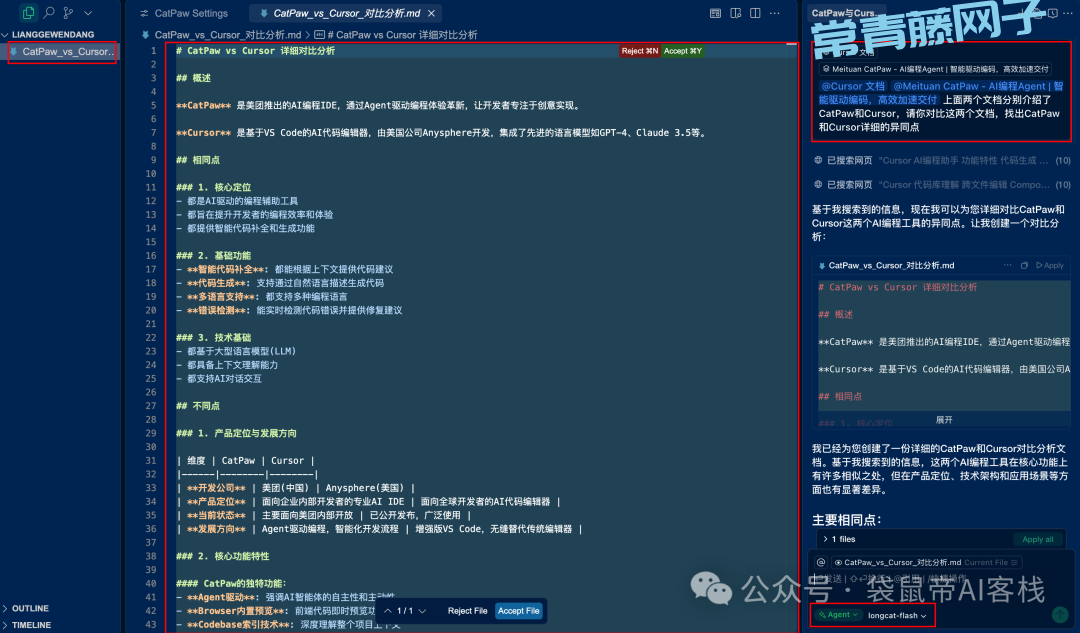Toggle eye icon on current file chip
Image resolution: width=1080 pixels, height=633 pixels.
click(x=838, y=562)
